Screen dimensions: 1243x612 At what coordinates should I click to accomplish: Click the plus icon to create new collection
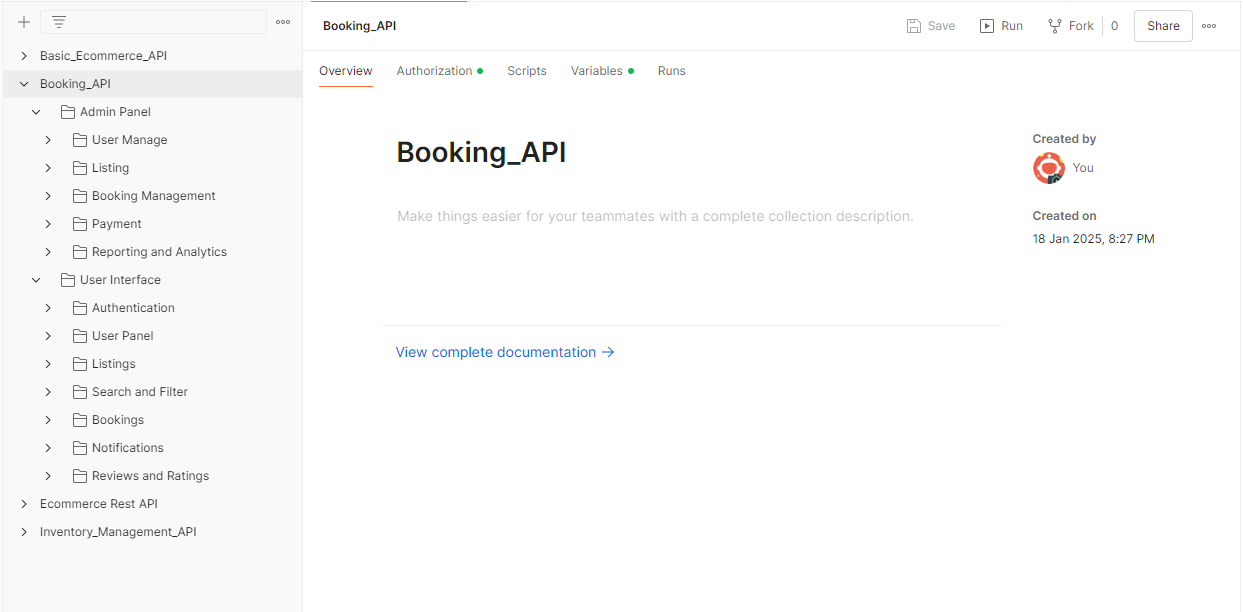click(24, 22)
